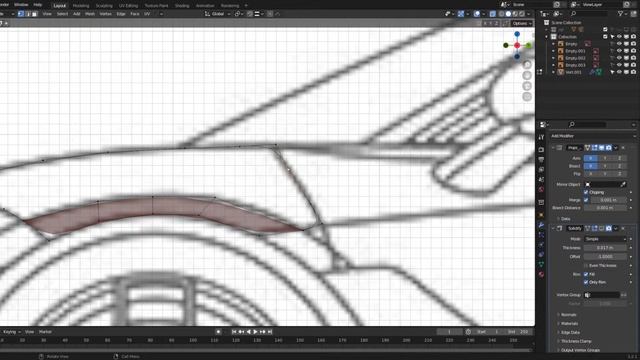Open the timeline Keying popover
This screenshot has height=360, width=640.
pos(11,332)
